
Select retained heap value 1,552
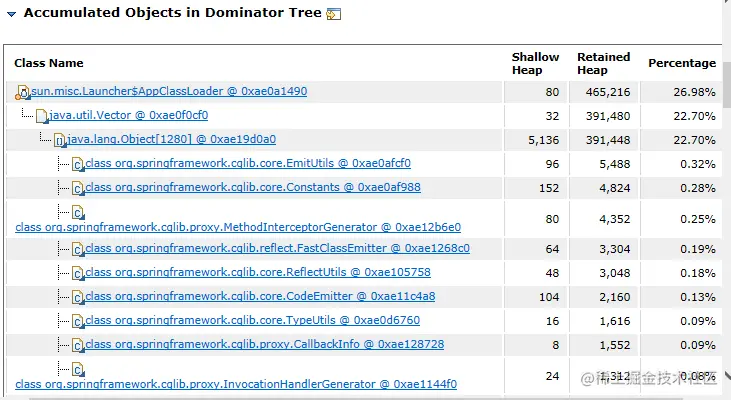pos(614,345)
